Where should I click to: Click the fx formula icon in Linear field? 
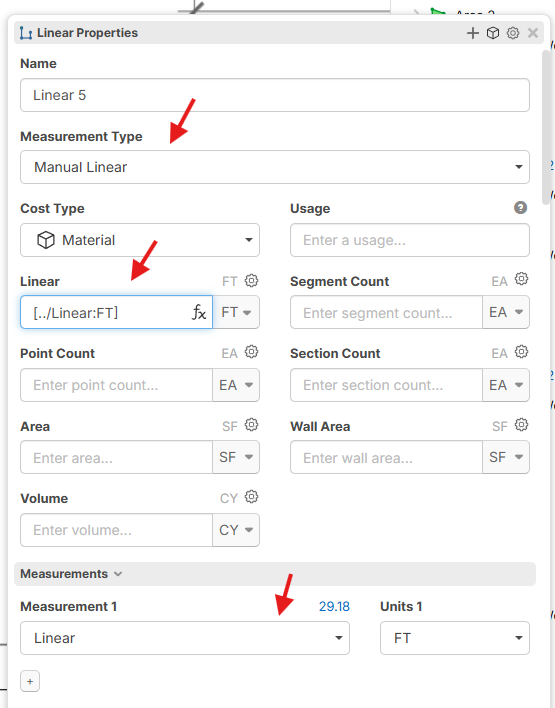click(x=199, y=312)
